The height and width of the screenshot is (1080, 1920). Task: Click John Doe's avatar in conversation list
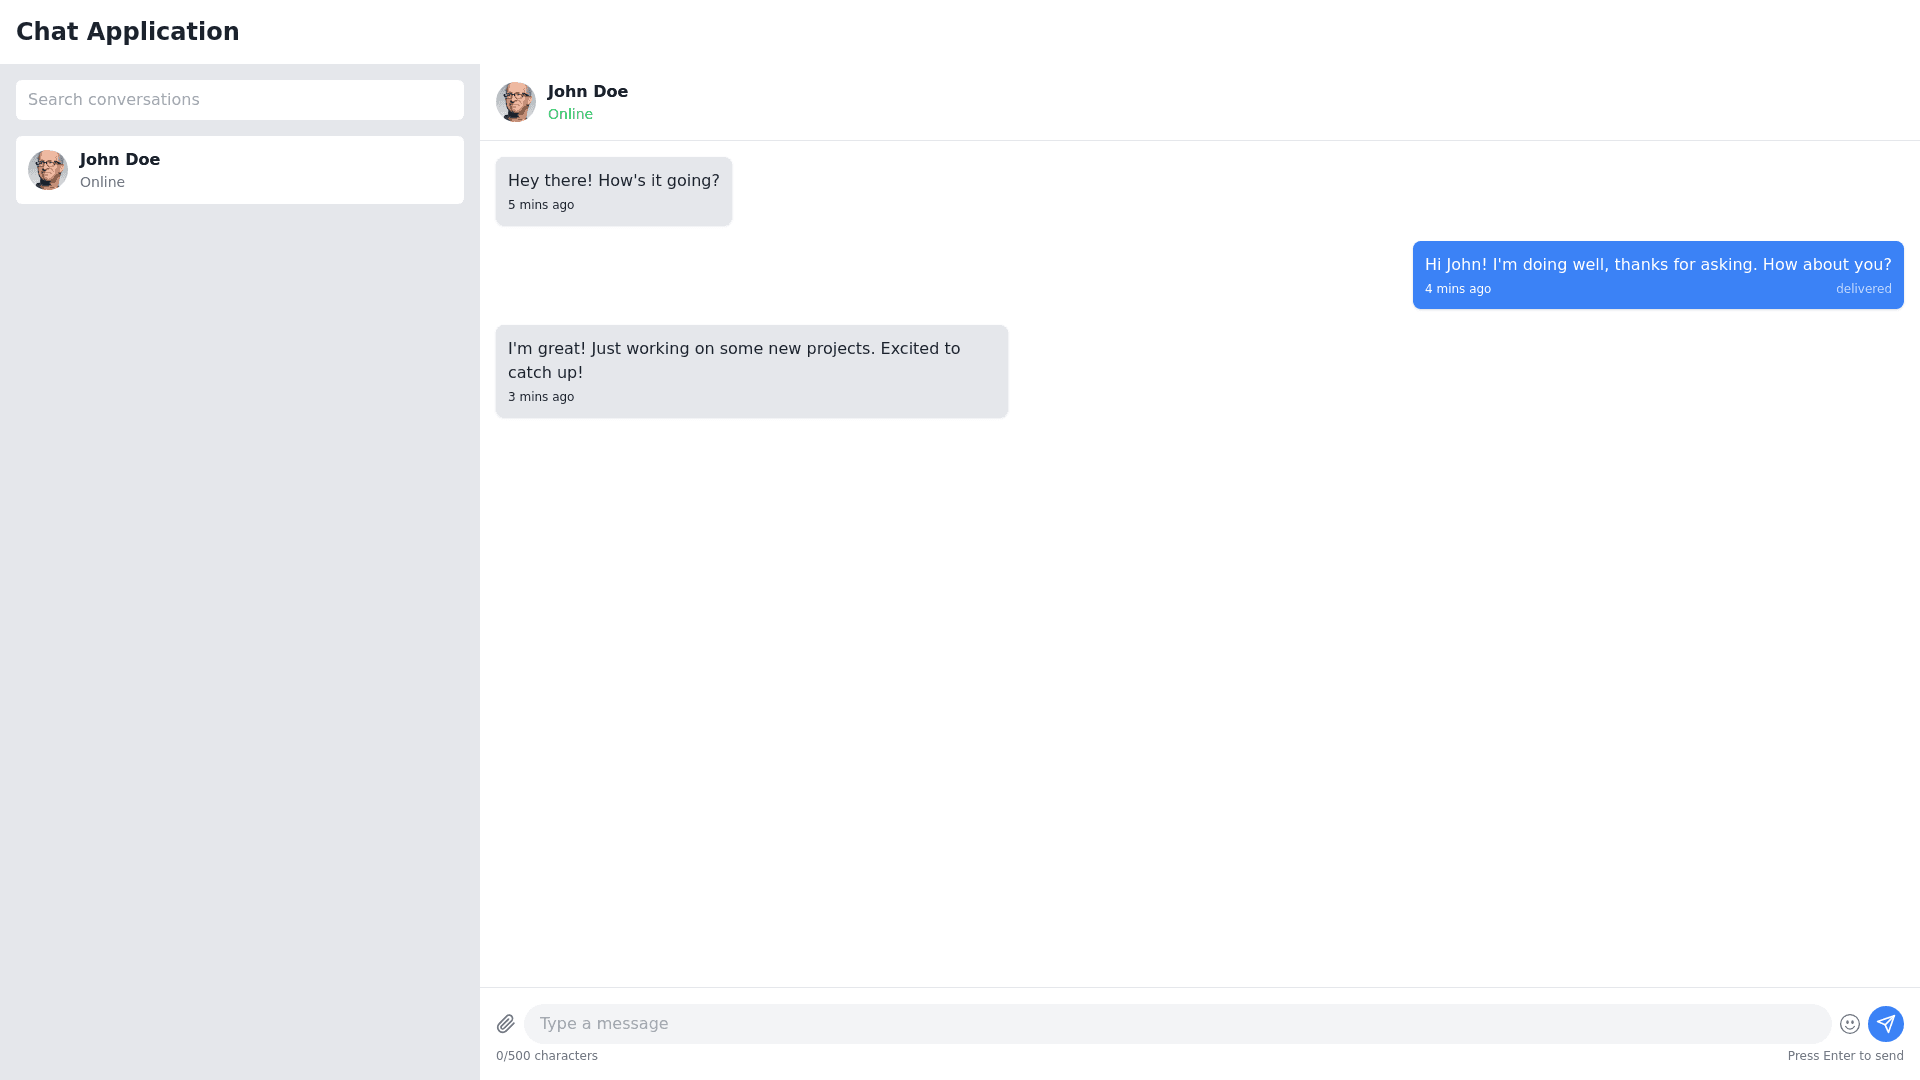coord(48,170)
